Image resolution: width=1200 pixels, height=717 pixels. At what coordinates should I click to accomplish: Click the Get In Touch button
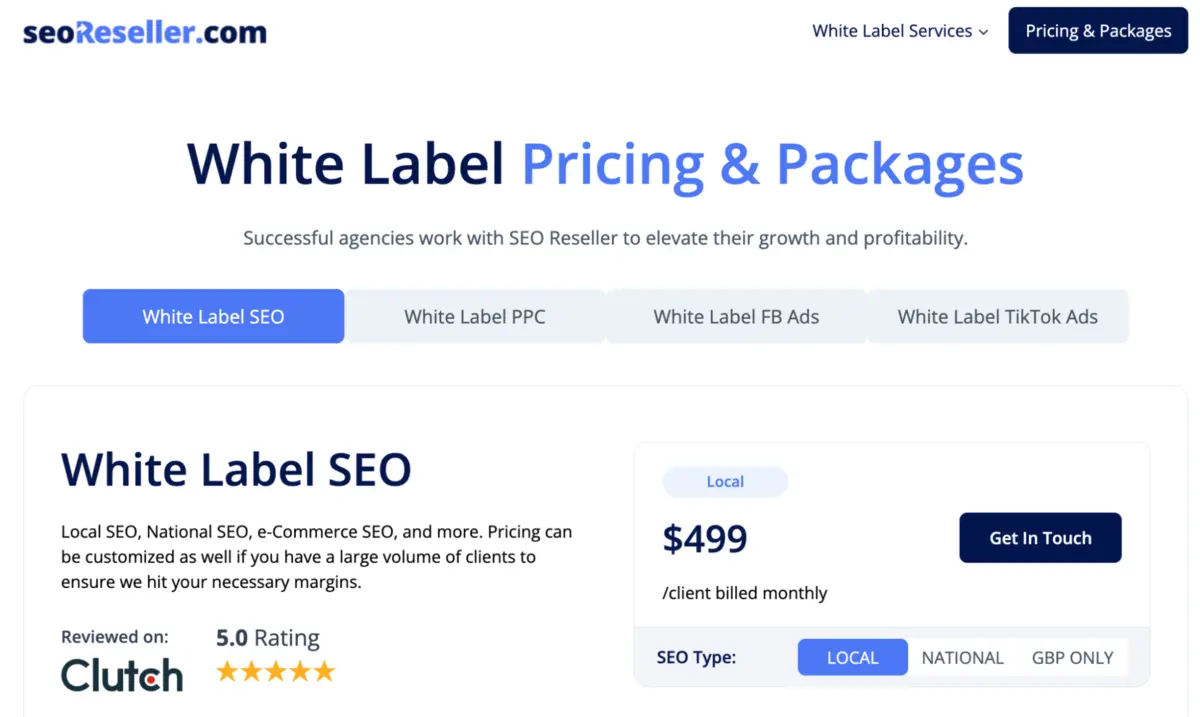pyautogui.click(x=1040, y=537)
